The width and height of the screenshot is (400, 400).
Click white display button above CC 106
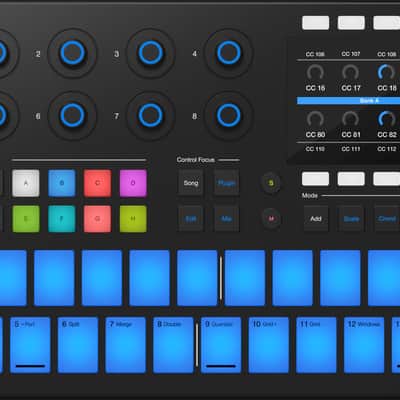[315, 23]
